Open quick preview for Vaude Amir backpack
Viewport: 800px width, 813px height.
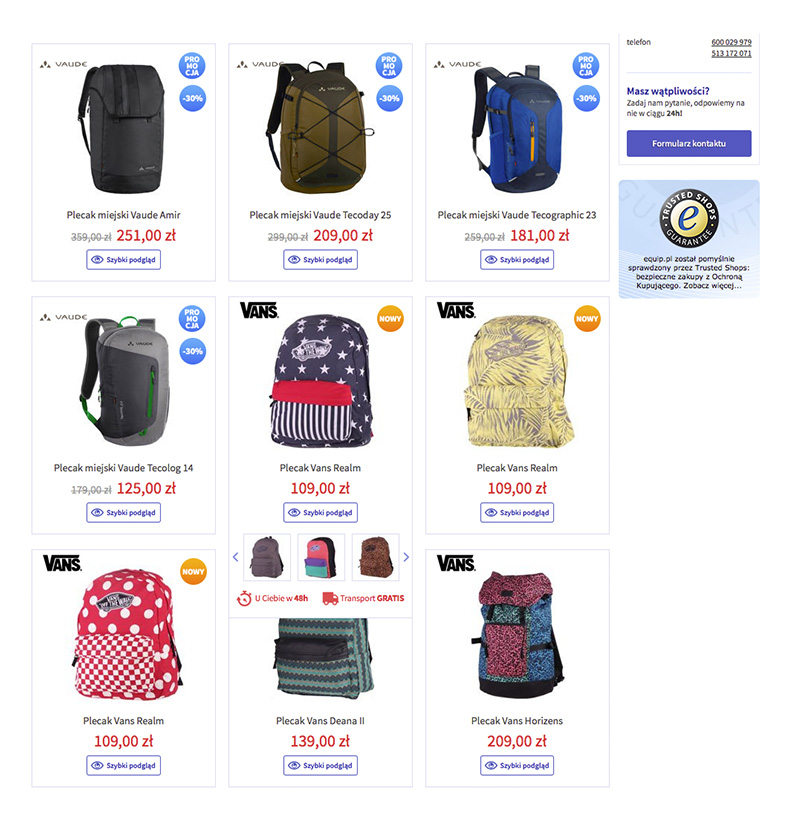(x=123, y=260)
